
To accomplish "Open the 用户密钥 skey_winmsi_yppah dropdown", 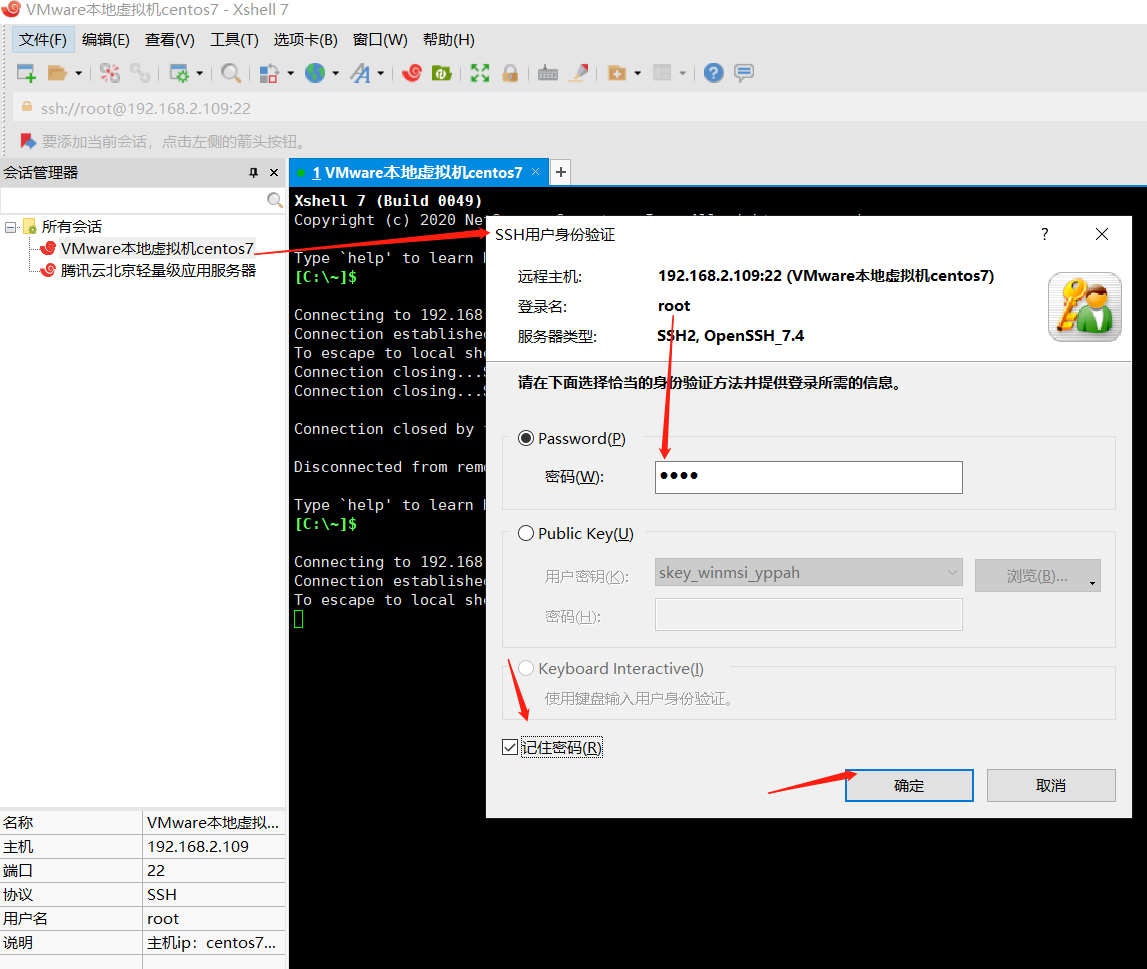I will (x=808, y=573).
